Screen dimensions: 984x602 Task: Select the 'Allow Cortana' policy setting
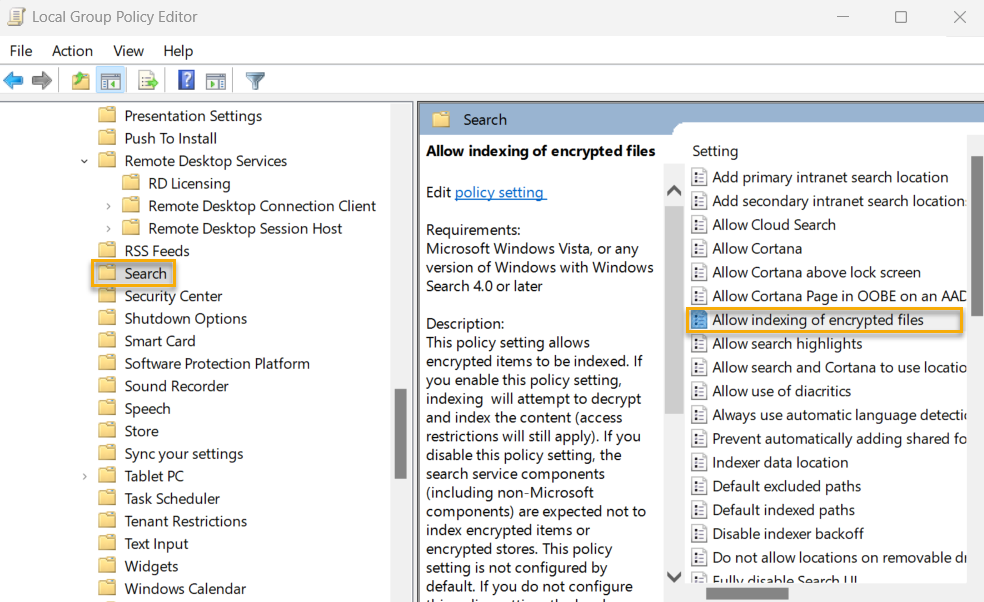pos(756,248)
